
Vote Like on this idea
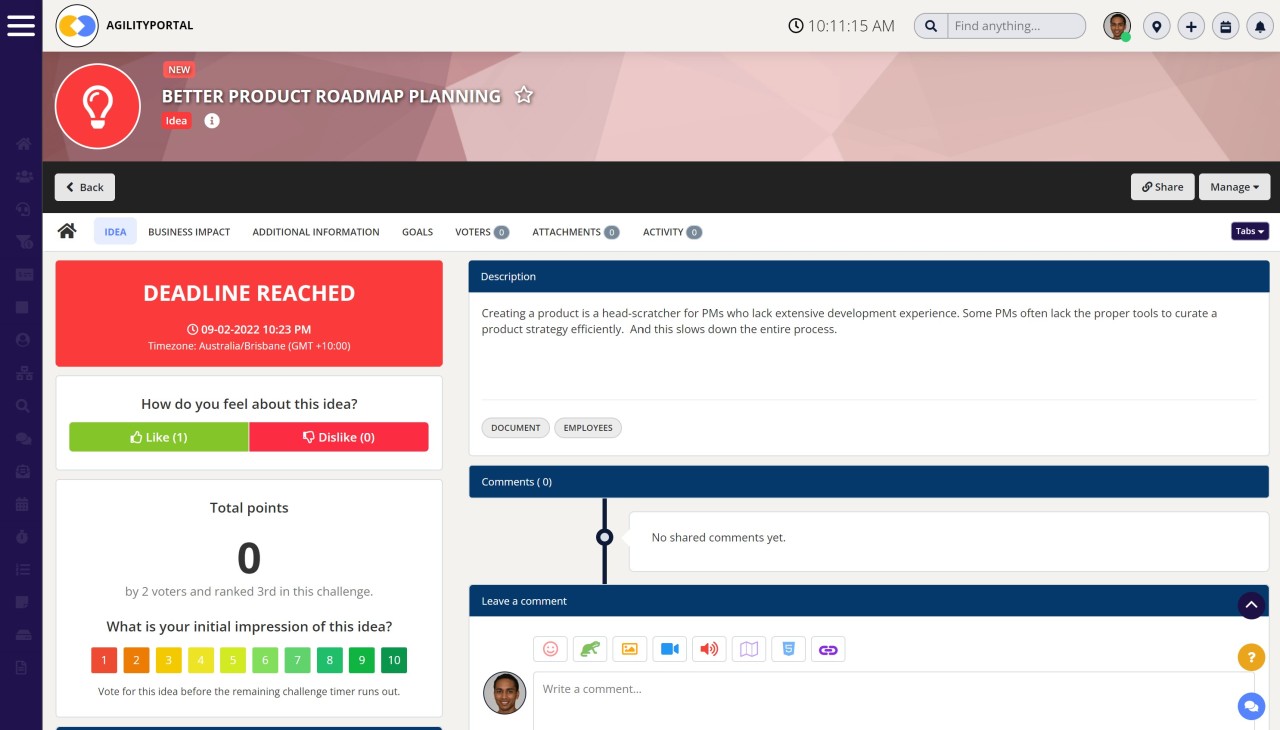[x=158, y=437]
